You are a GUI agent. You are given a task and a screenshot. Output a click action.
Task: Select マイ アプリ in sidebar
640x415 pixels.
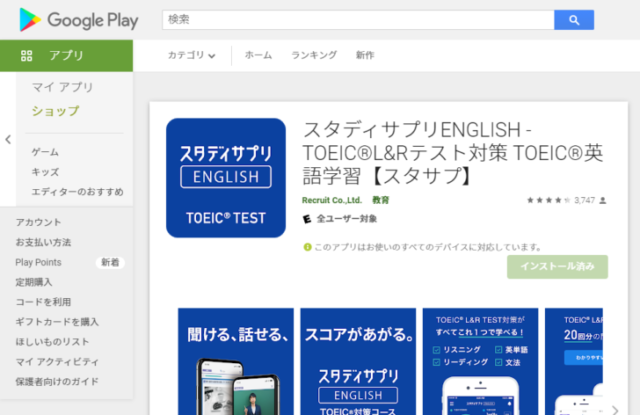tap(62, 87)
